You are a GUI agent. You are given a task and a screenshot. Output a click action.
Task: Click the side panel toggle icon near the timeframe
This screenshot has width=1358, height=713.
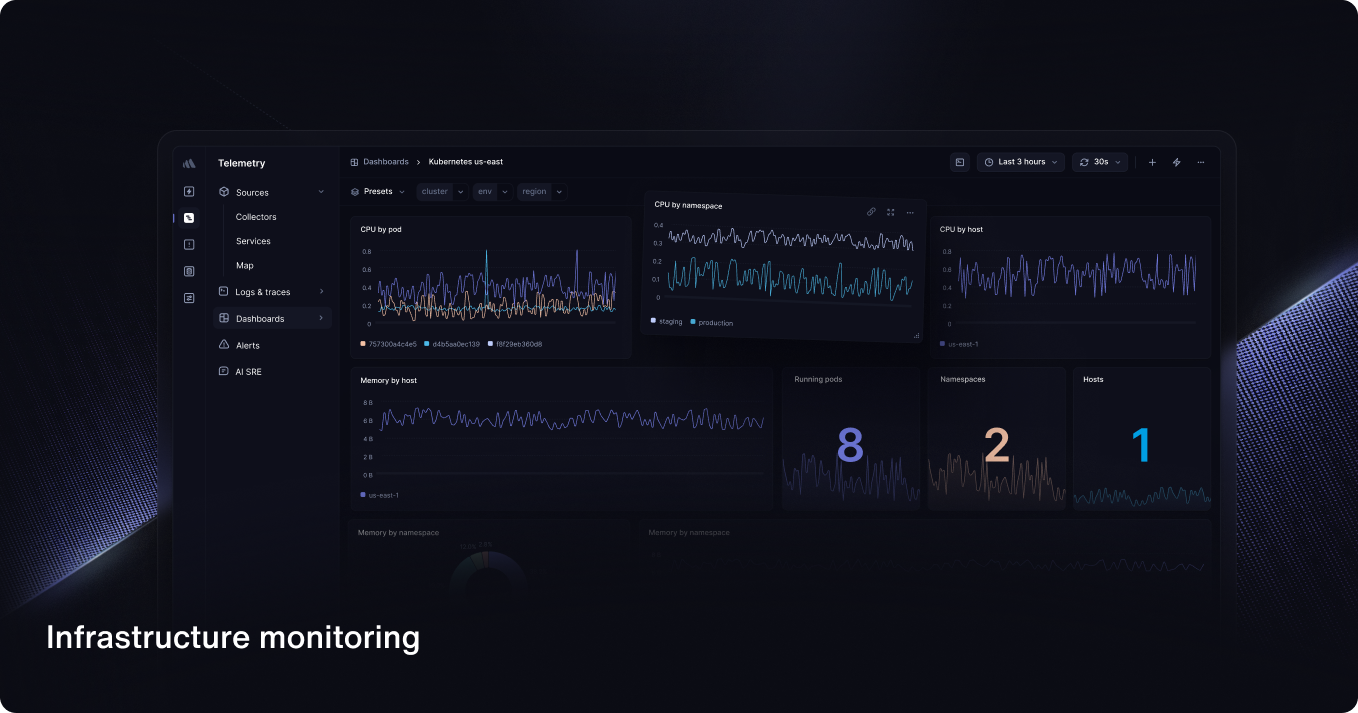[959, 161]
